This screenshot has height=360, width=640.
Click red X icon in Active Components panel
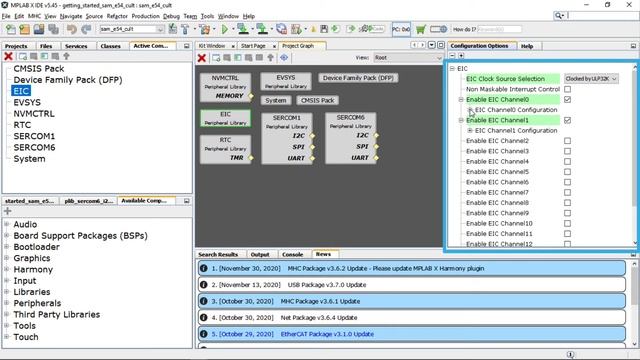8,56
